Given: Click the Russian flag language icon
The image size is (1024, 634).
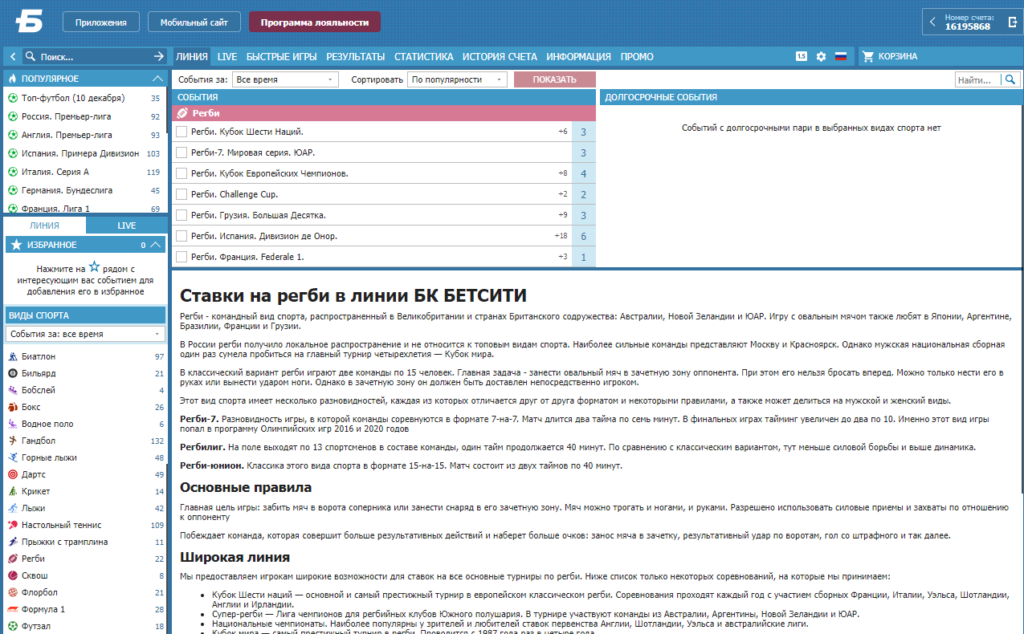Looking at the screenshot, I should tap(840, 57).
